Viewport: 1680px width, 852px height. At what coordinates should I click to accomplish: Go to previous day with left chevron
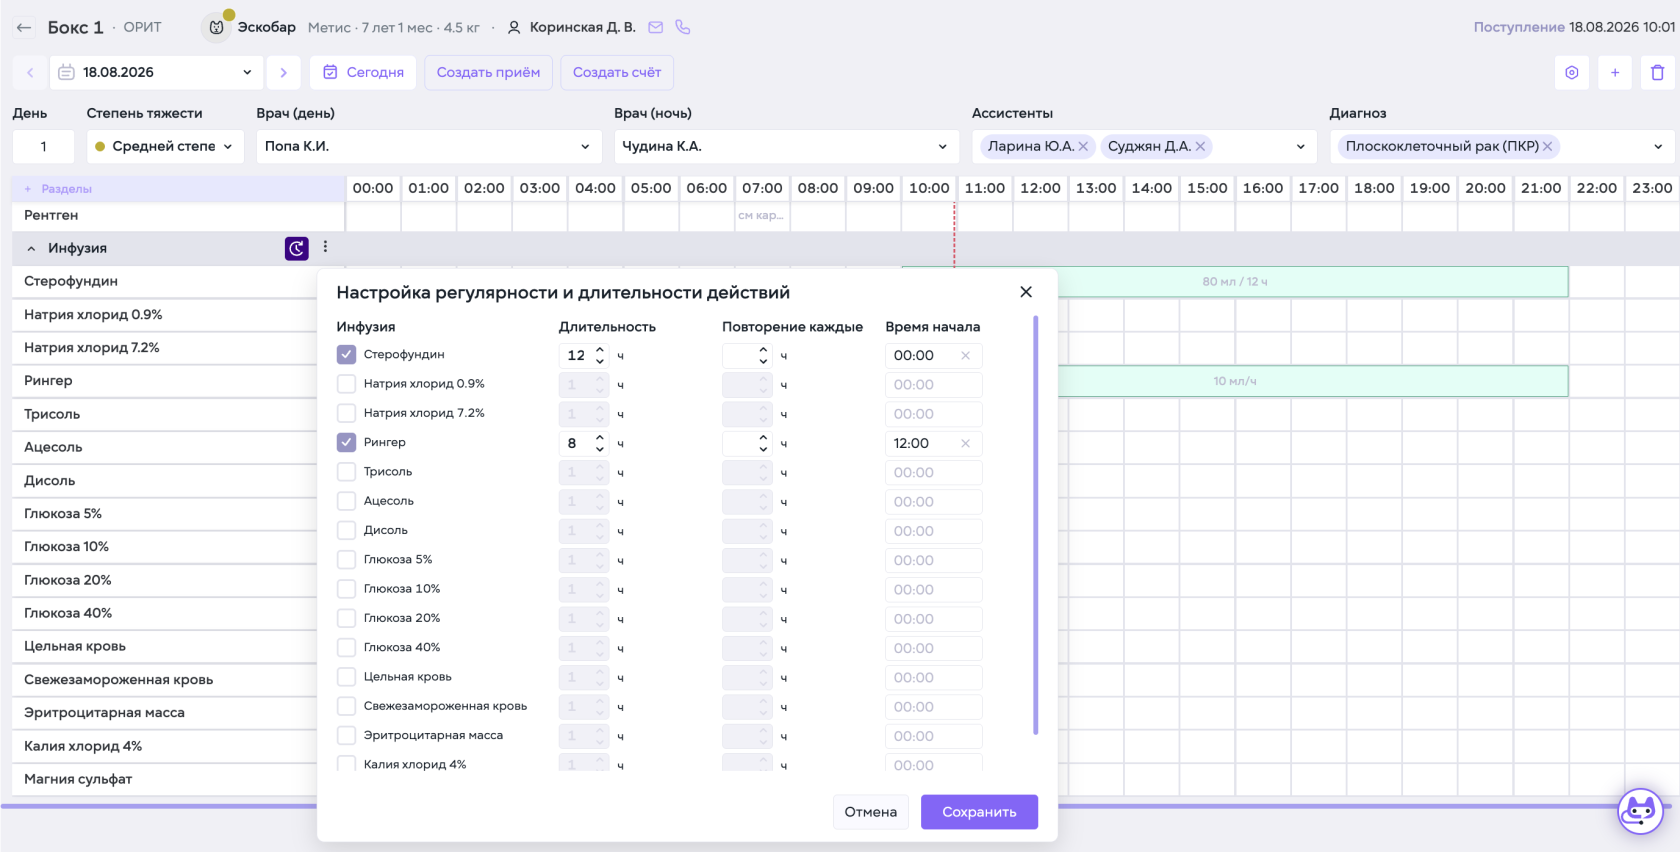pyautogui.click(x=30, y=72)
